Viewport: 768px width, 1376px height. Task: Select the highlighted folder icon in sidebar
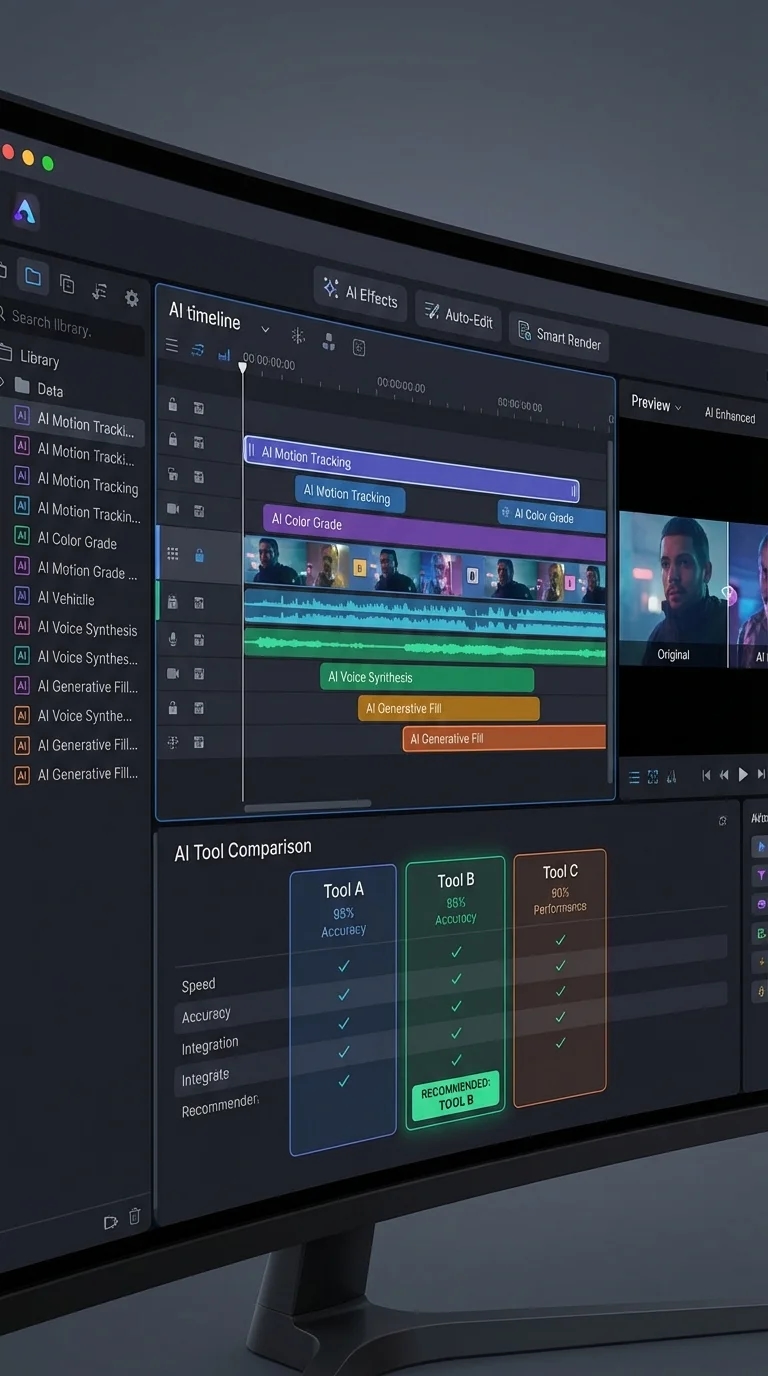pos(33,277)
